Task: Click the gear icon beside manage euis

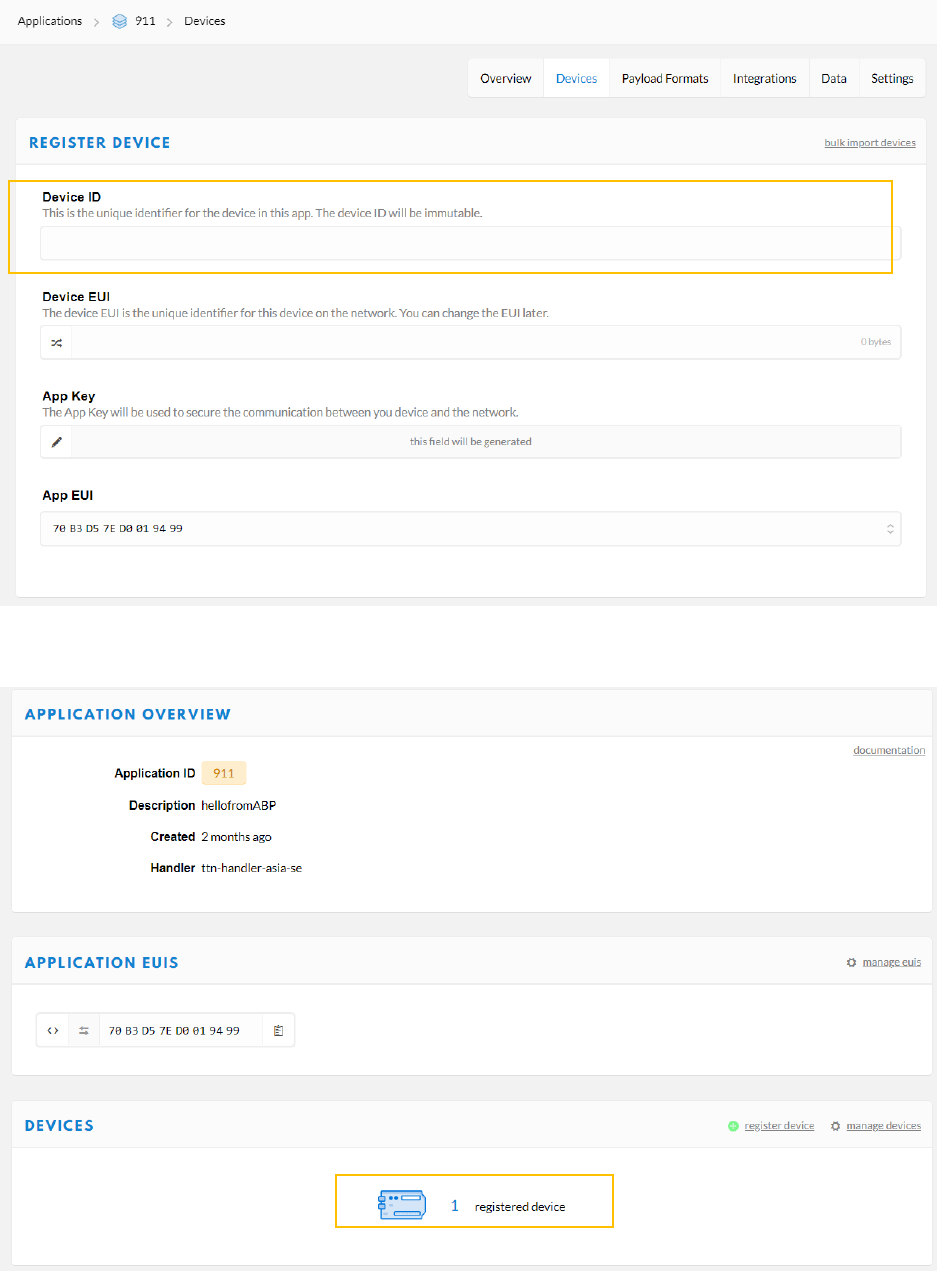Action: pyautogui.click(x=851, y=962)
